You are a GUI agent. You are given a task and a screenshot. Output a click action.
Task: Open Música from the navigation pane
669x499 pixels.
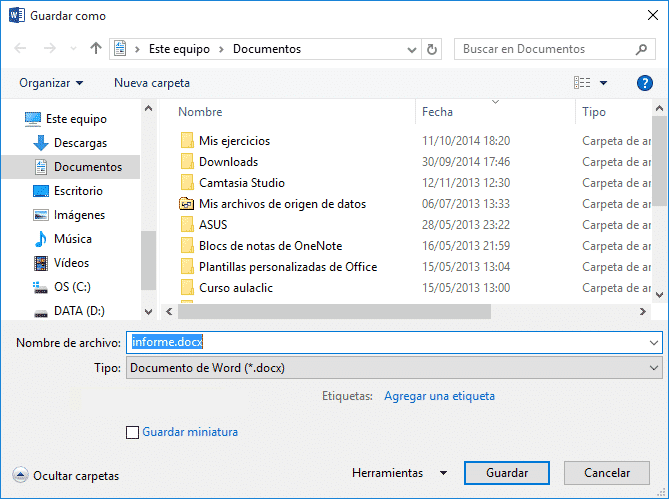click(72, 239)
